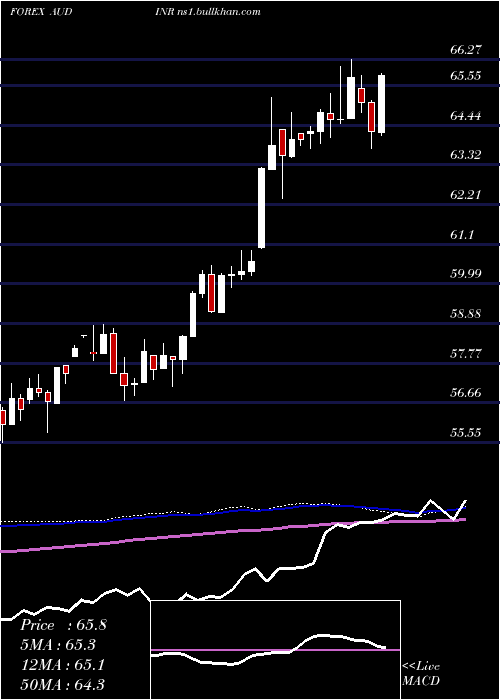Click the MACD inset chart panel
500x700 pixels.
(275, 650)
